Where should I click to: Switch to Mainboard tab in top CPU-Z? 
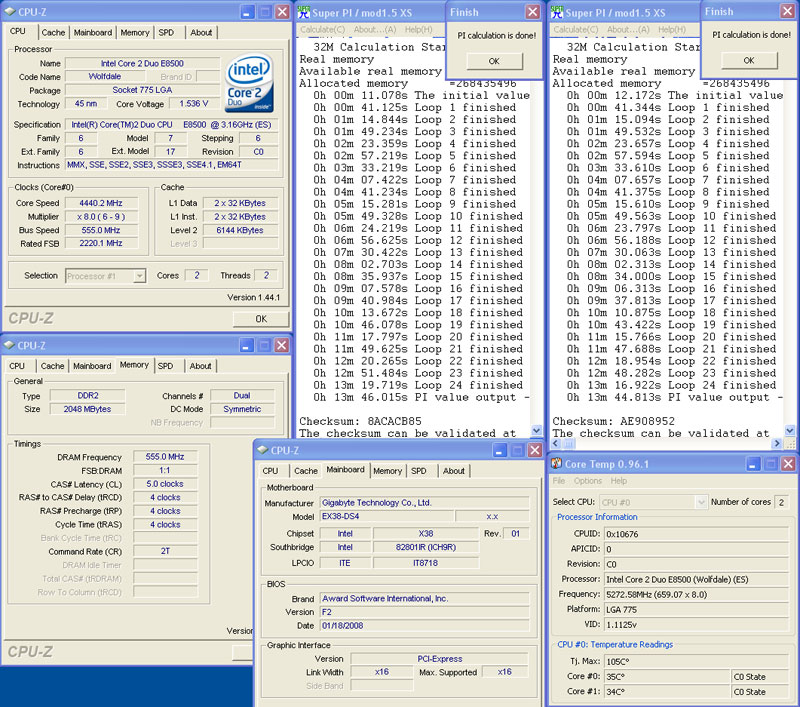[x=92, y=32]
